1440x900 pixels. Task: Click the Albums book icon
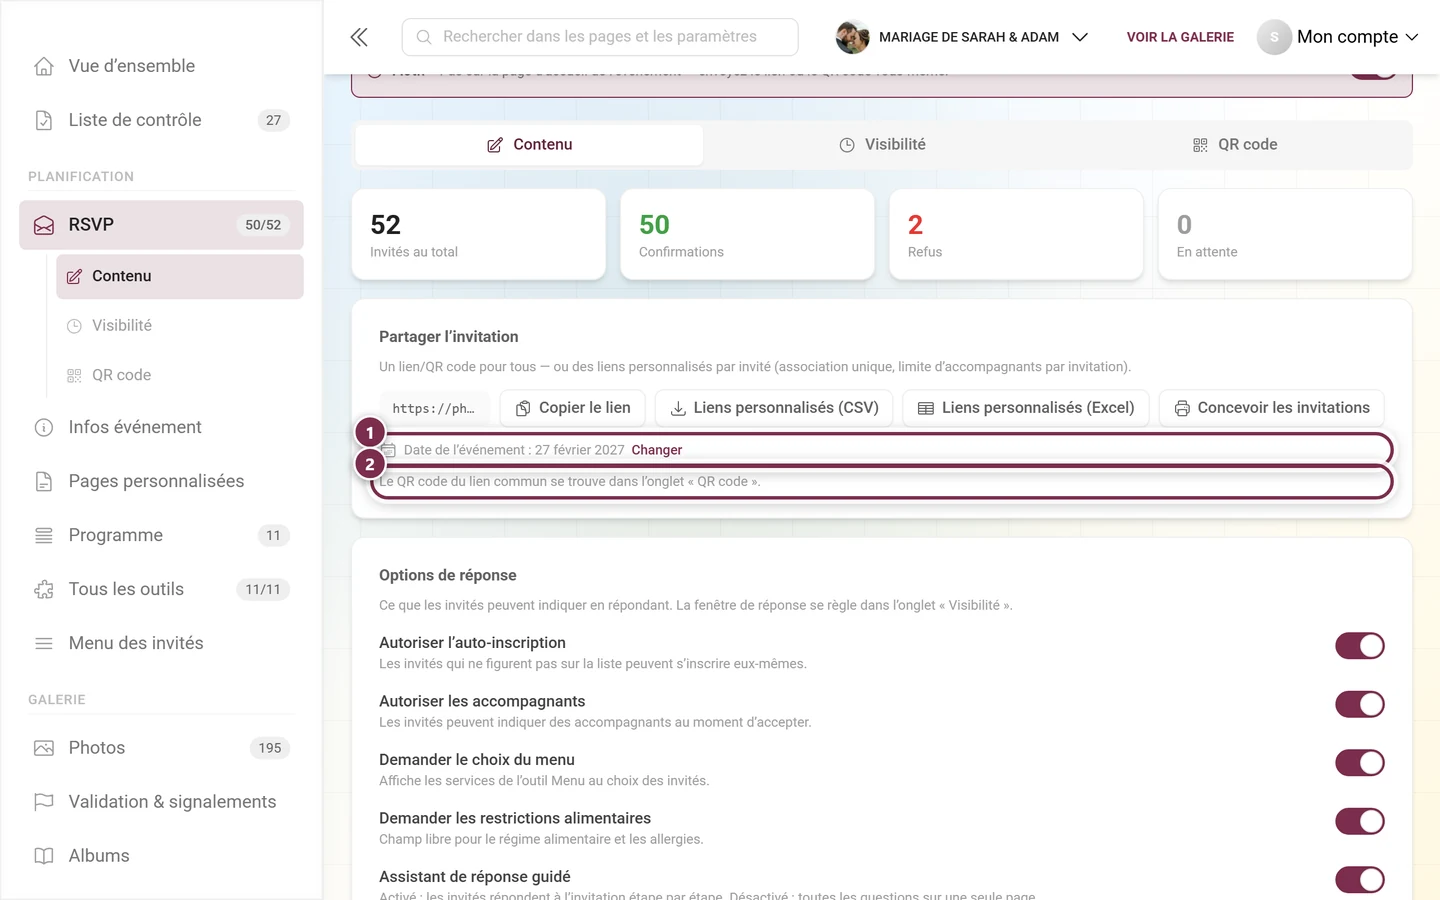[44, 856]
